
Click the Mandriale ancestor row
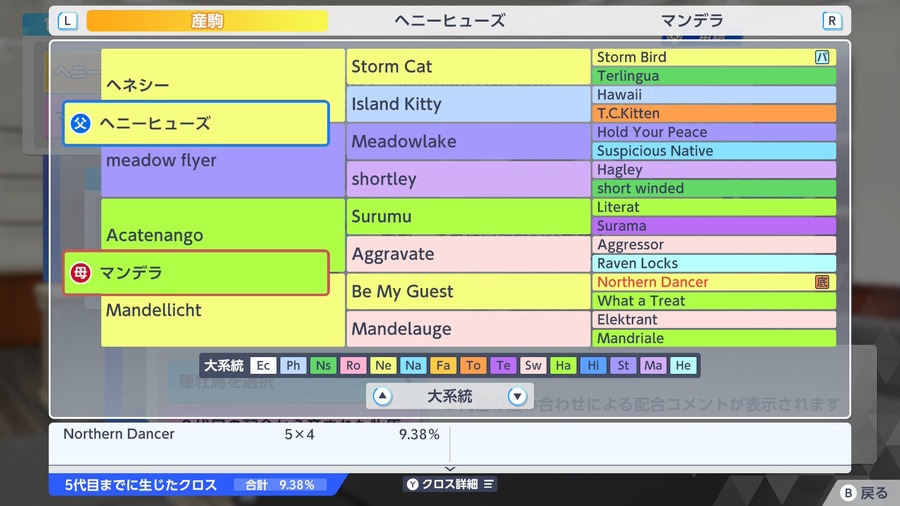pyautogui.click(x=714, y=338)
